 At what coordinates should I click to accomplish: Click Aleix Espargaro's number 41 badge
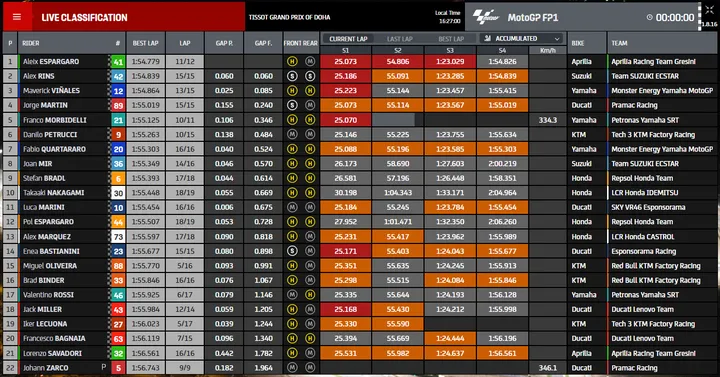(x=118, y=62)
